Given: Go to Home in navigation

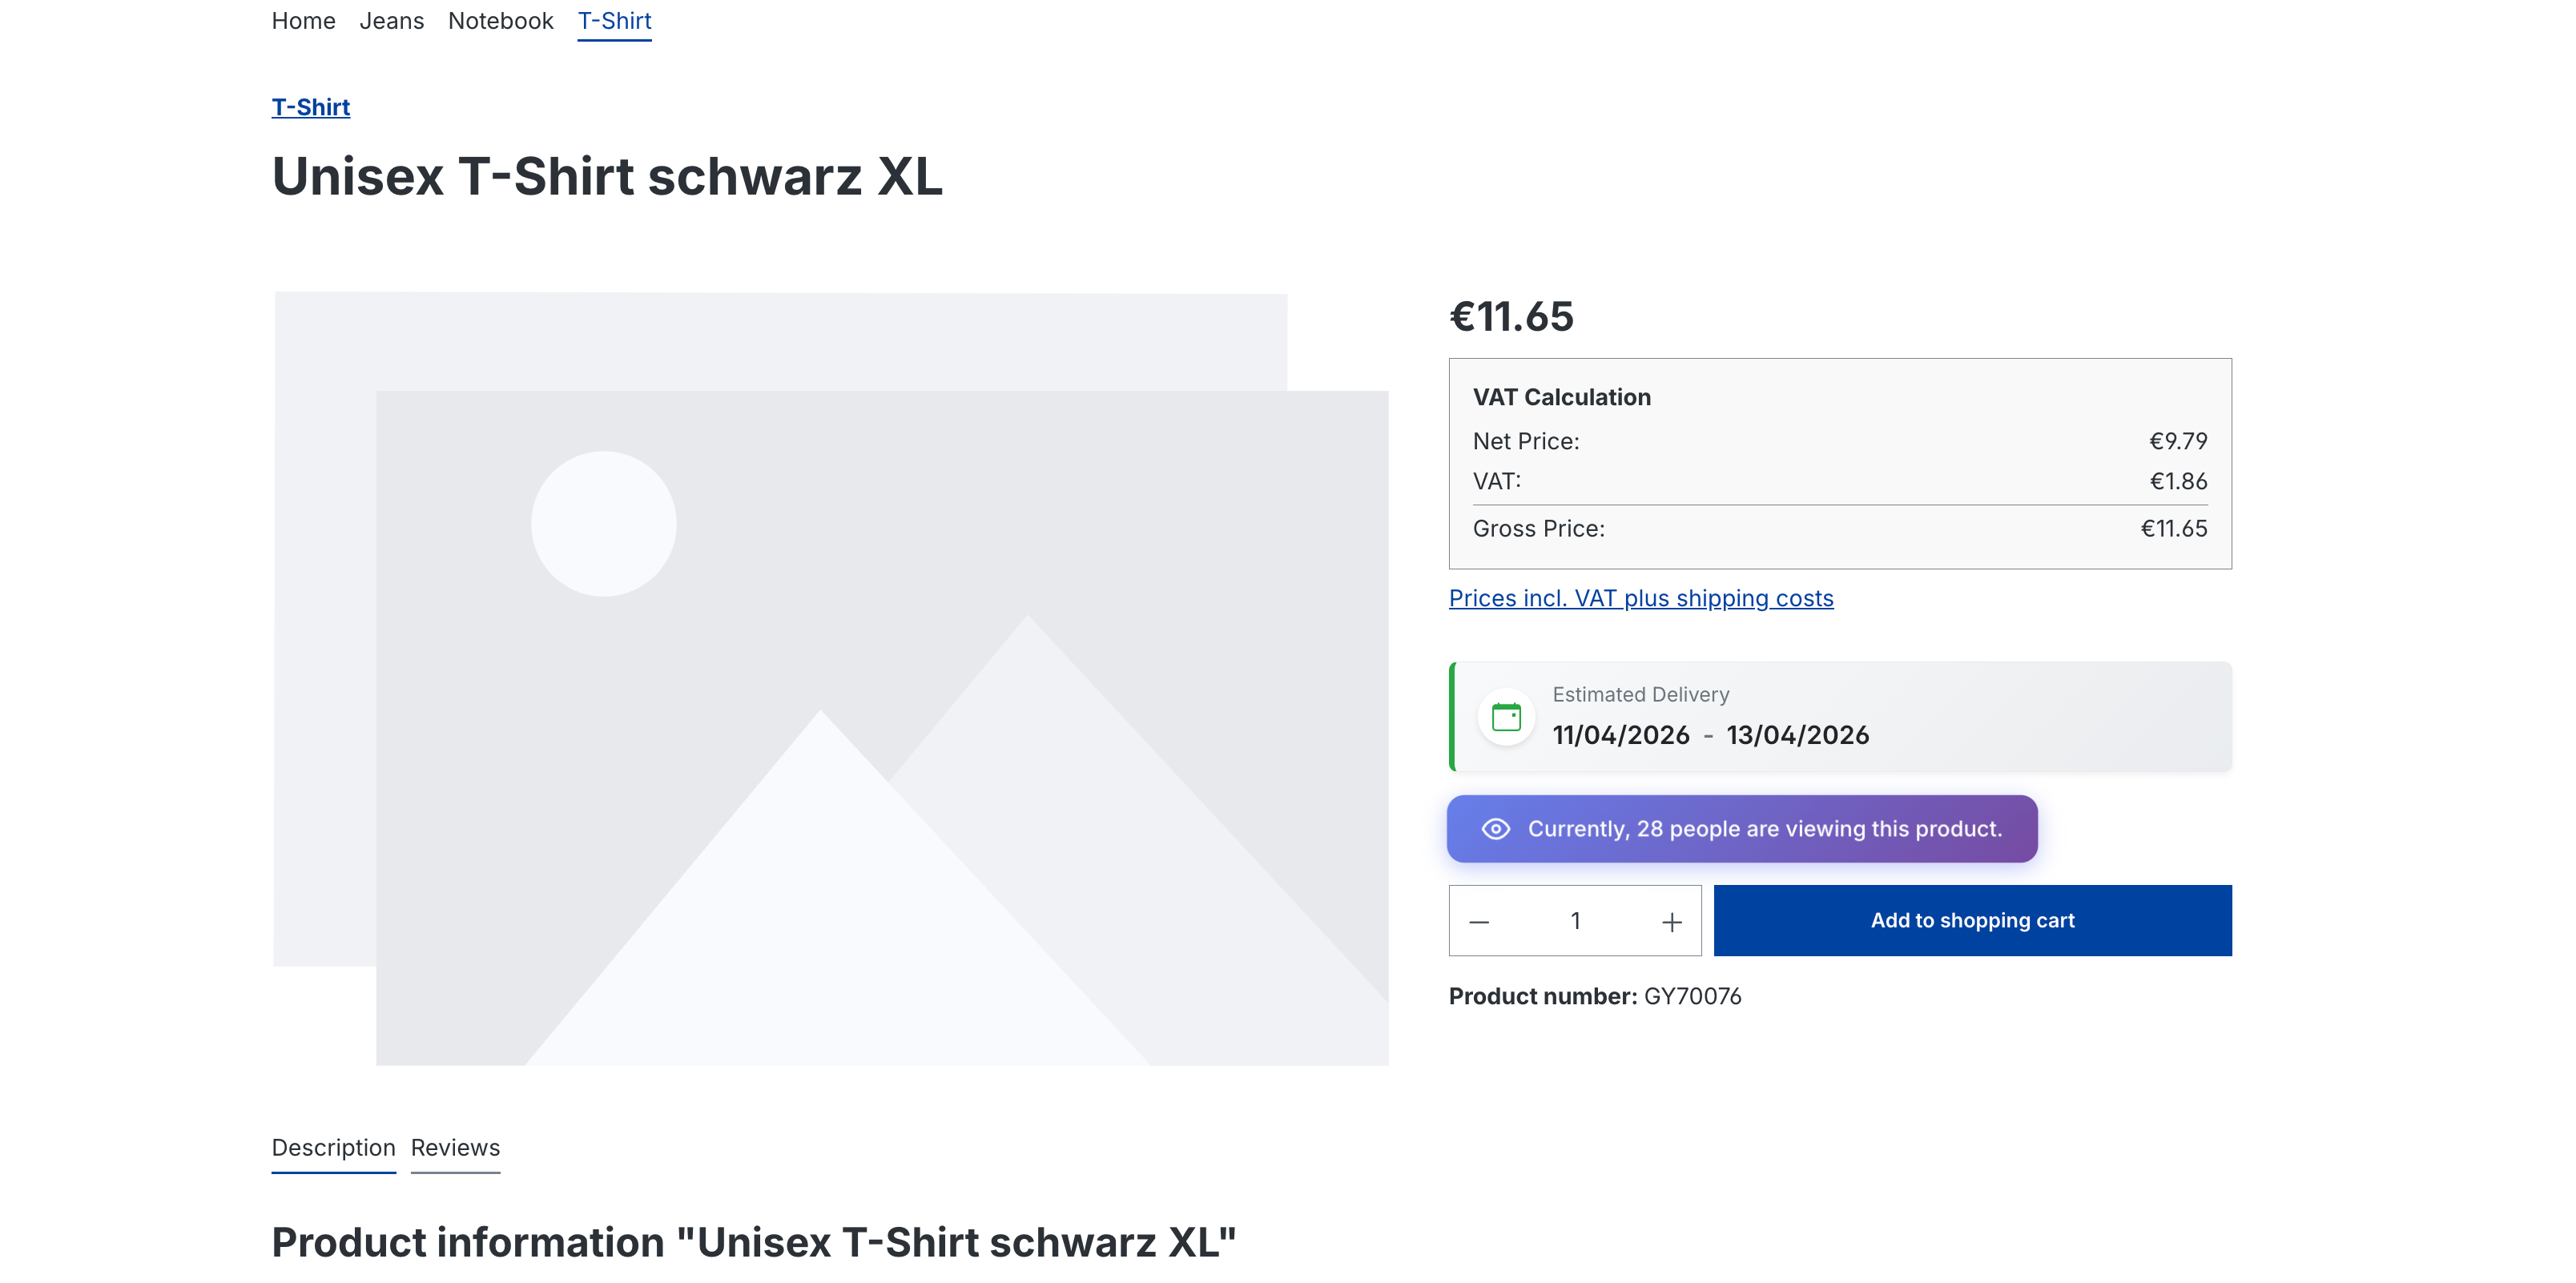Looking at the screenshot, I should [x=303, y=21].
